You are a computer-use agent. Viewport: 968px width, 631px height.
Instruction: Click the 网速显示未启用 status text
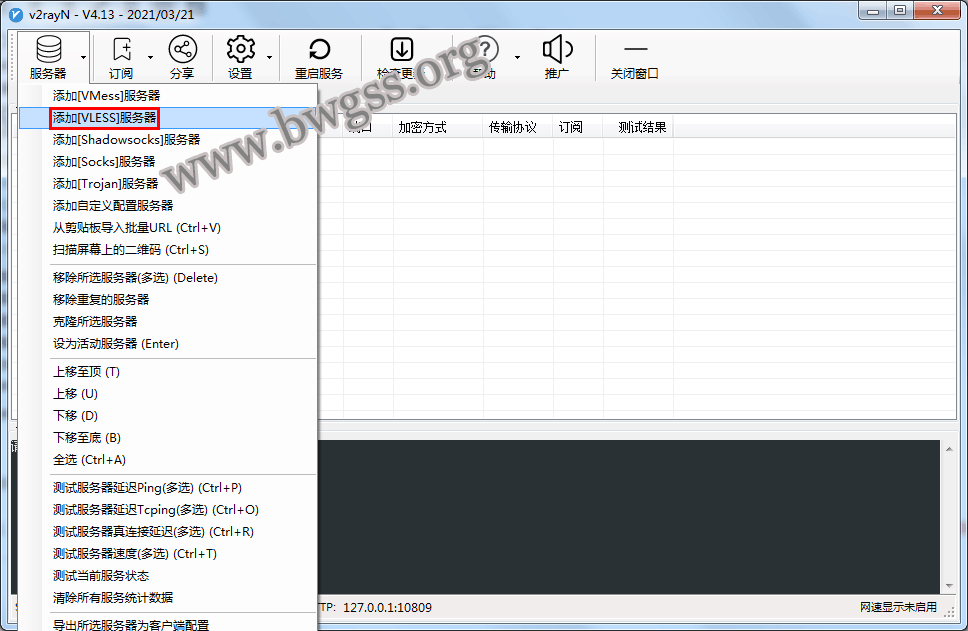coord(898,608)
